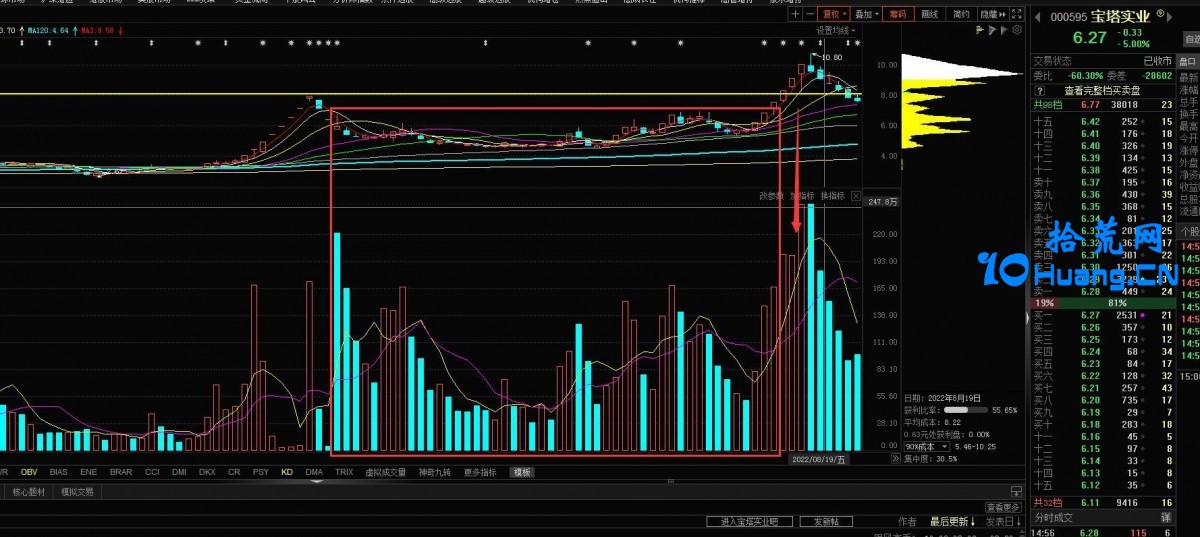
Task: Click 换指标 to change indicator
Action: pos(833,196)
